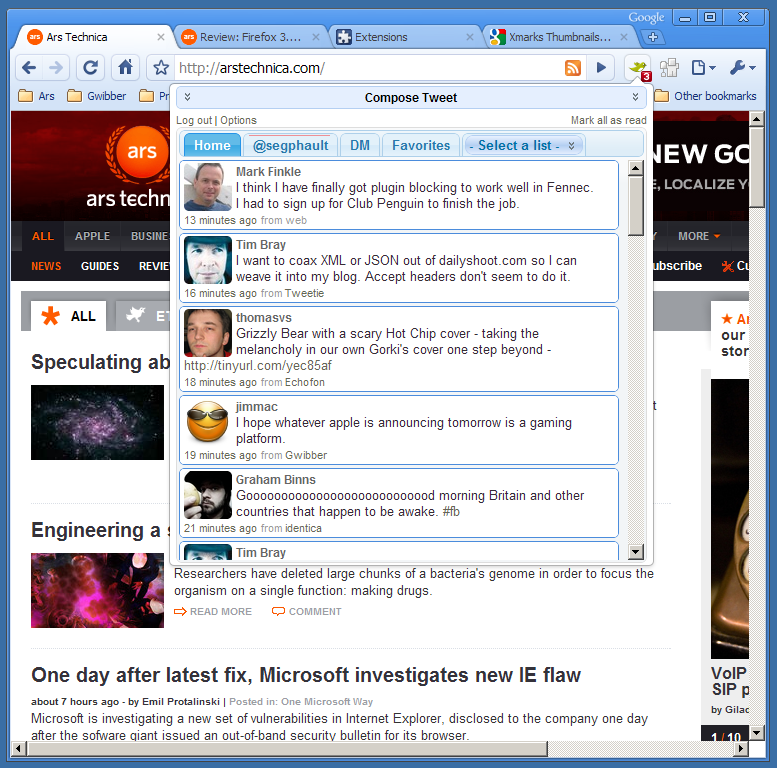Open the GUIDES subsection
This screenshot has width=777, height=768.
pos(100,266)
